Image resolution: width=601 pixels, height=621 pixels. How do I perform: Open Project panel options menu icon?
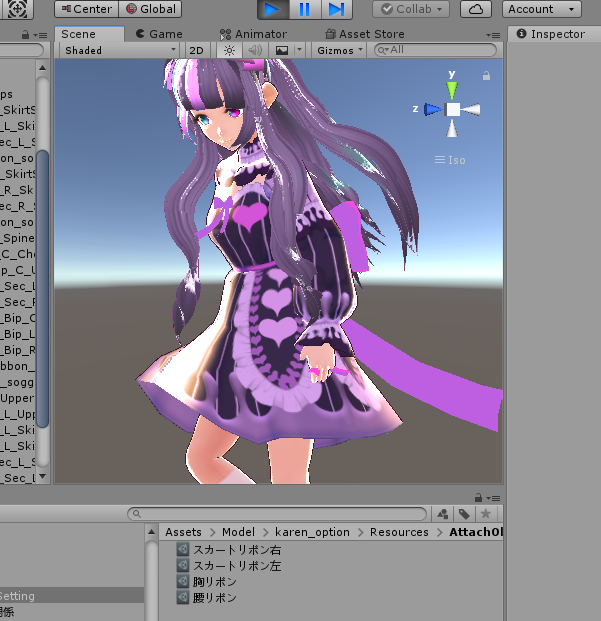point(493,498)
